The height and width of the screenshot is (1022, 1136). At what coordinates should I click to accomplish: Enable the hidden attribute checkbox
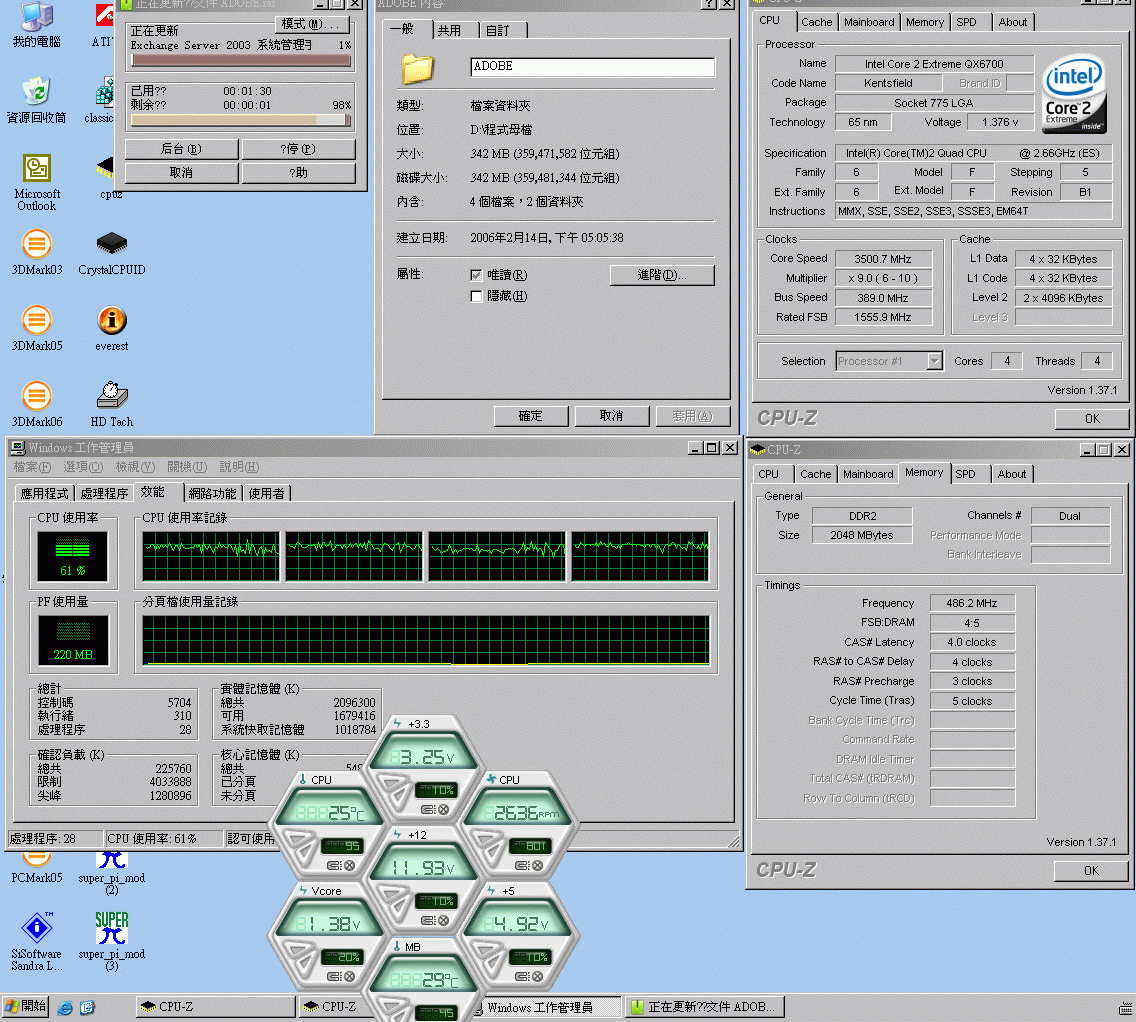pyautogui.click(x=476, y=296)
